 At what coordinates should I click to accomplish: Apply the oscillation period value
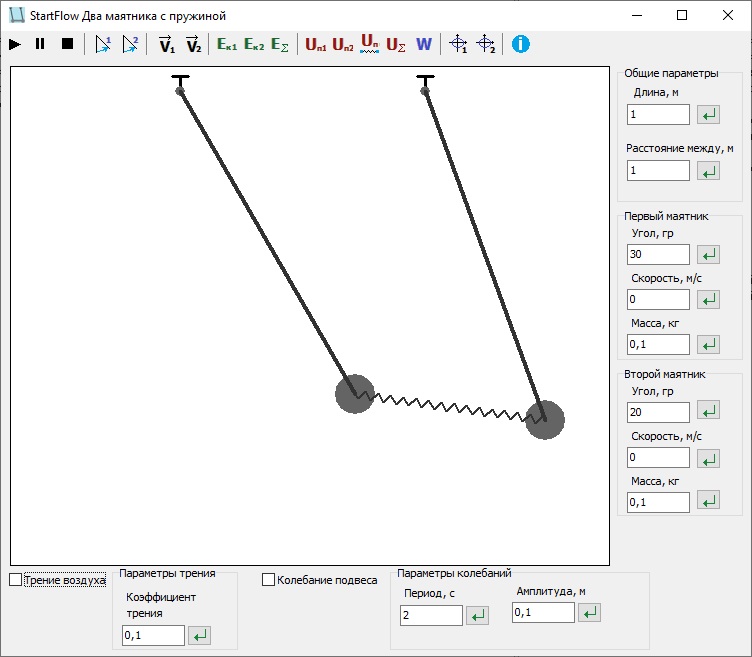(478, 615)
